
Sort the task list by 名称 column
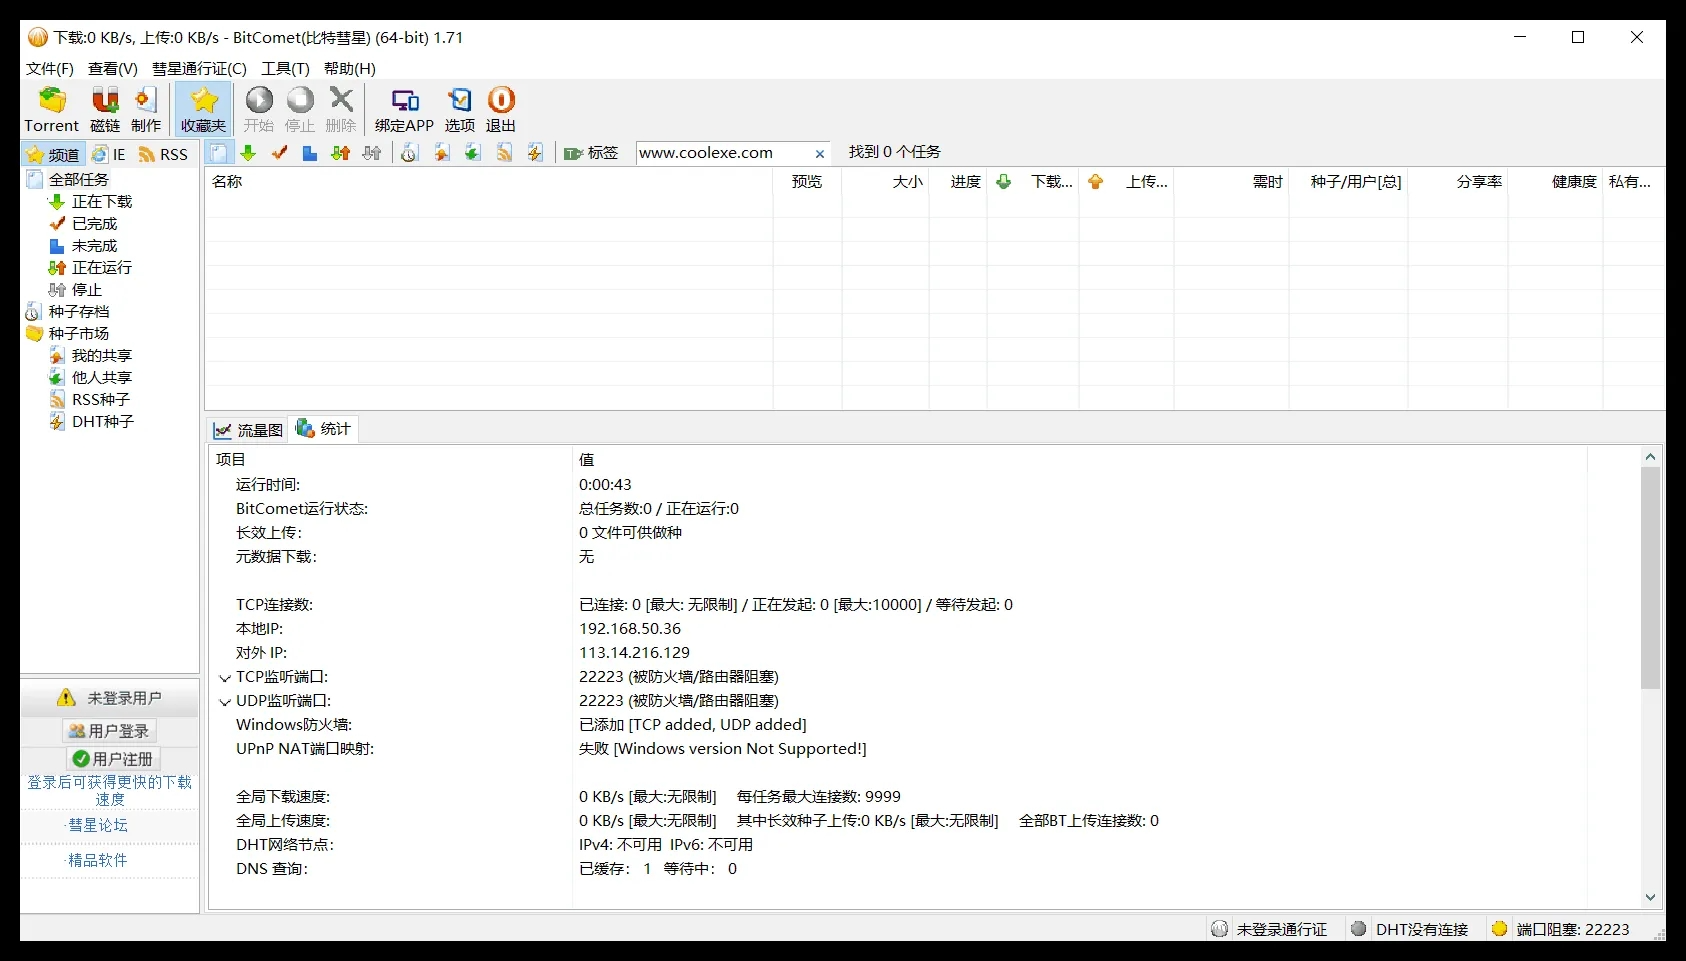tap(488, 182)
